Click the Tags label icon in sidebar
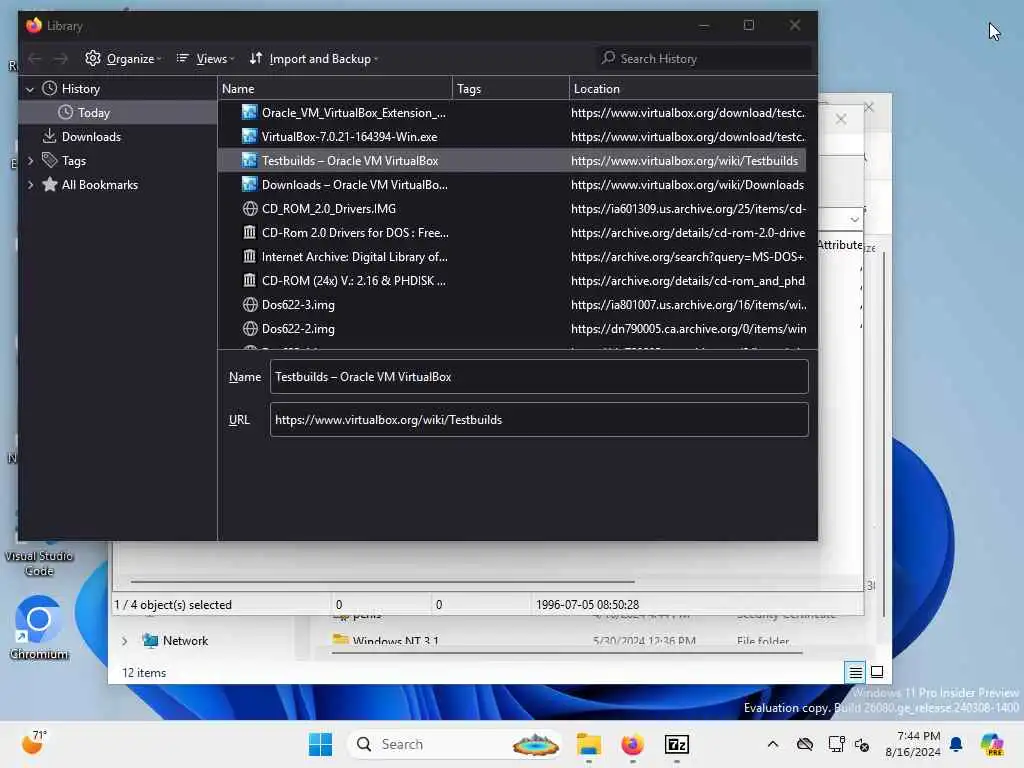The image size is (1024, 768). click(50, 160)
